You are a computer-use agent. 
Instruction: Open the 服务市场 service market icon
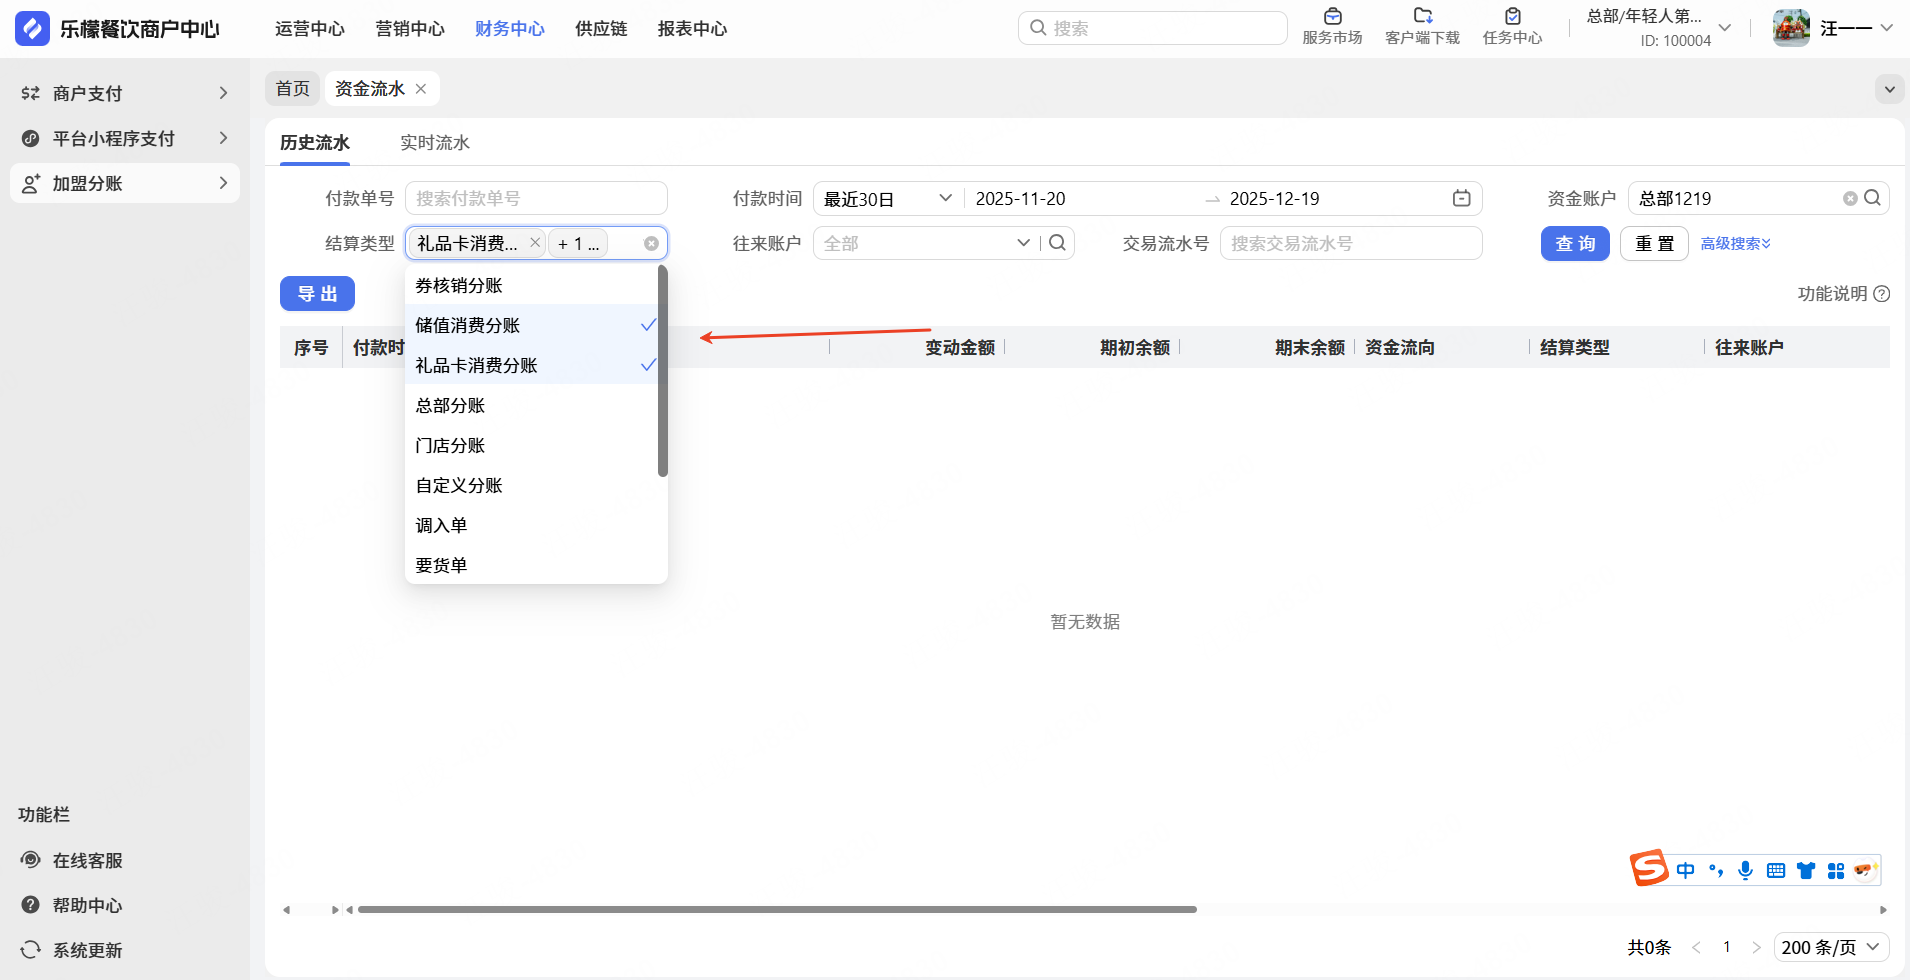point(1332,17)
